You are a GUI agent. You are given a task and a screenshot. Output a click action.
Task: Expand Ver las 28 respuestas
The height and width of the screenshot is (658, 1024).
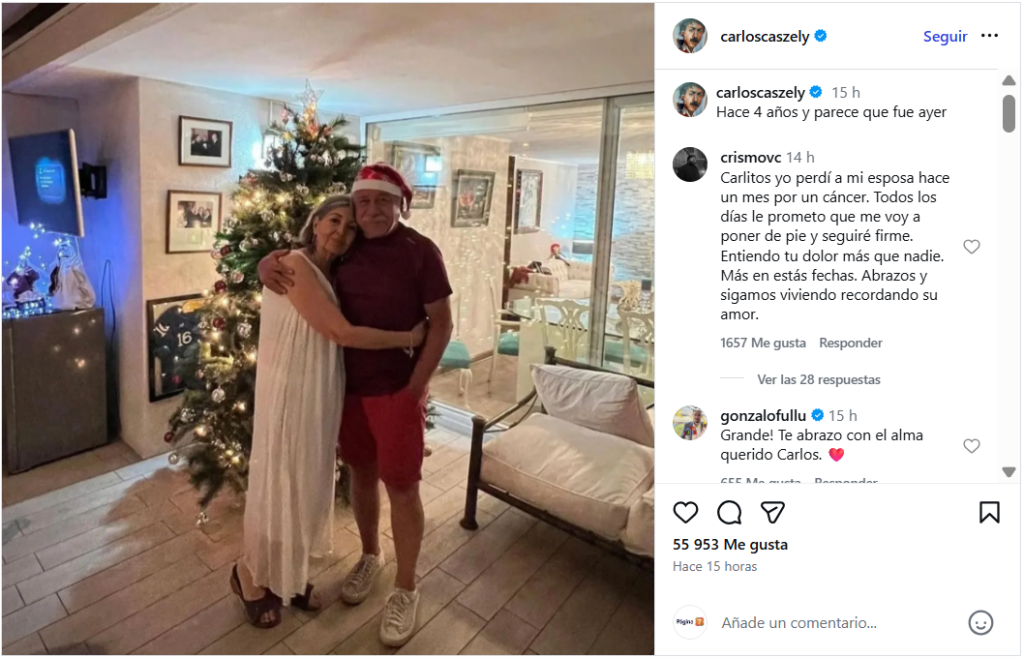(x=818, y=380)
